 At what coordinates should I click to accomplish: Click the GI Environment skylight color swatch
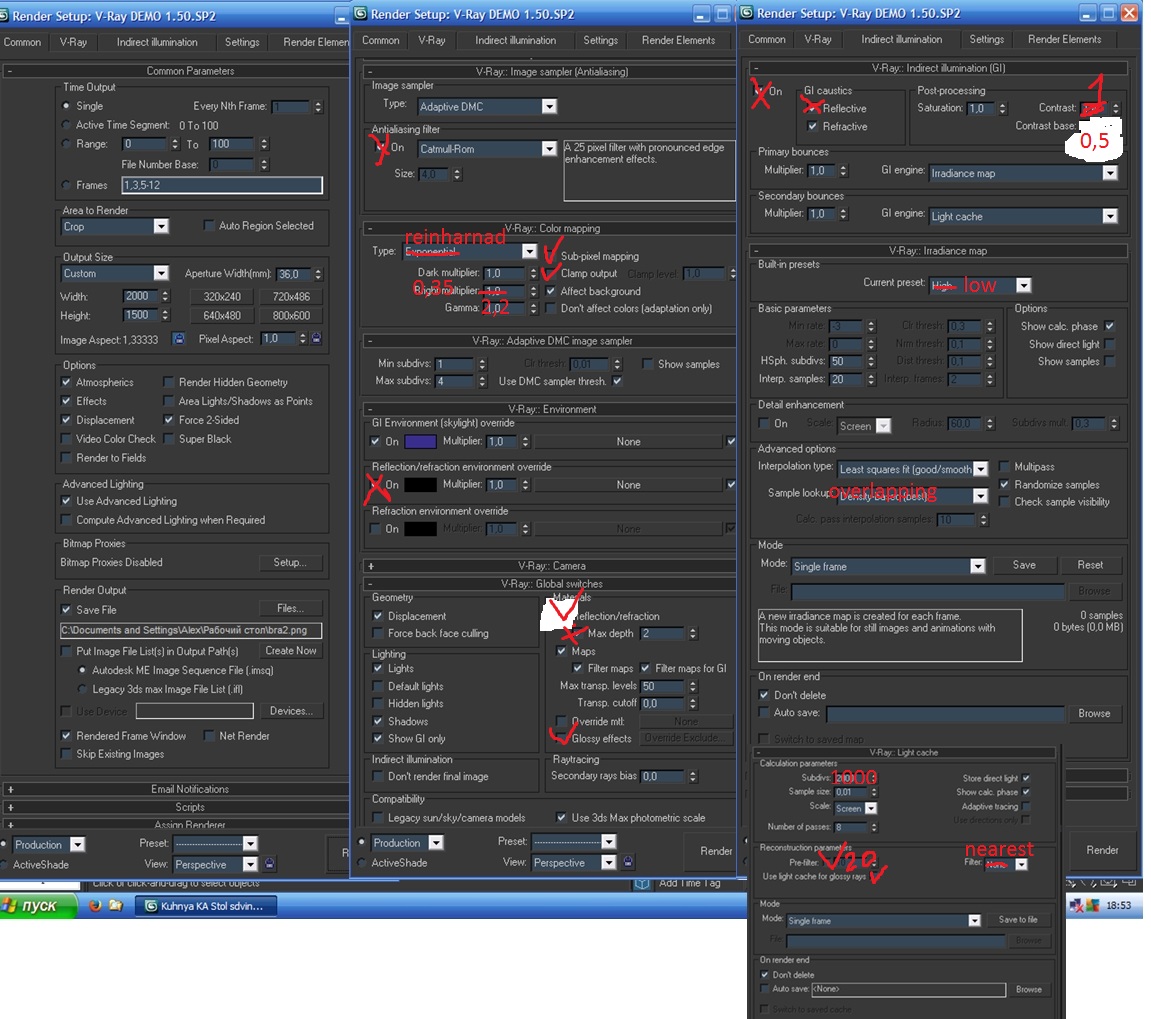421,441
